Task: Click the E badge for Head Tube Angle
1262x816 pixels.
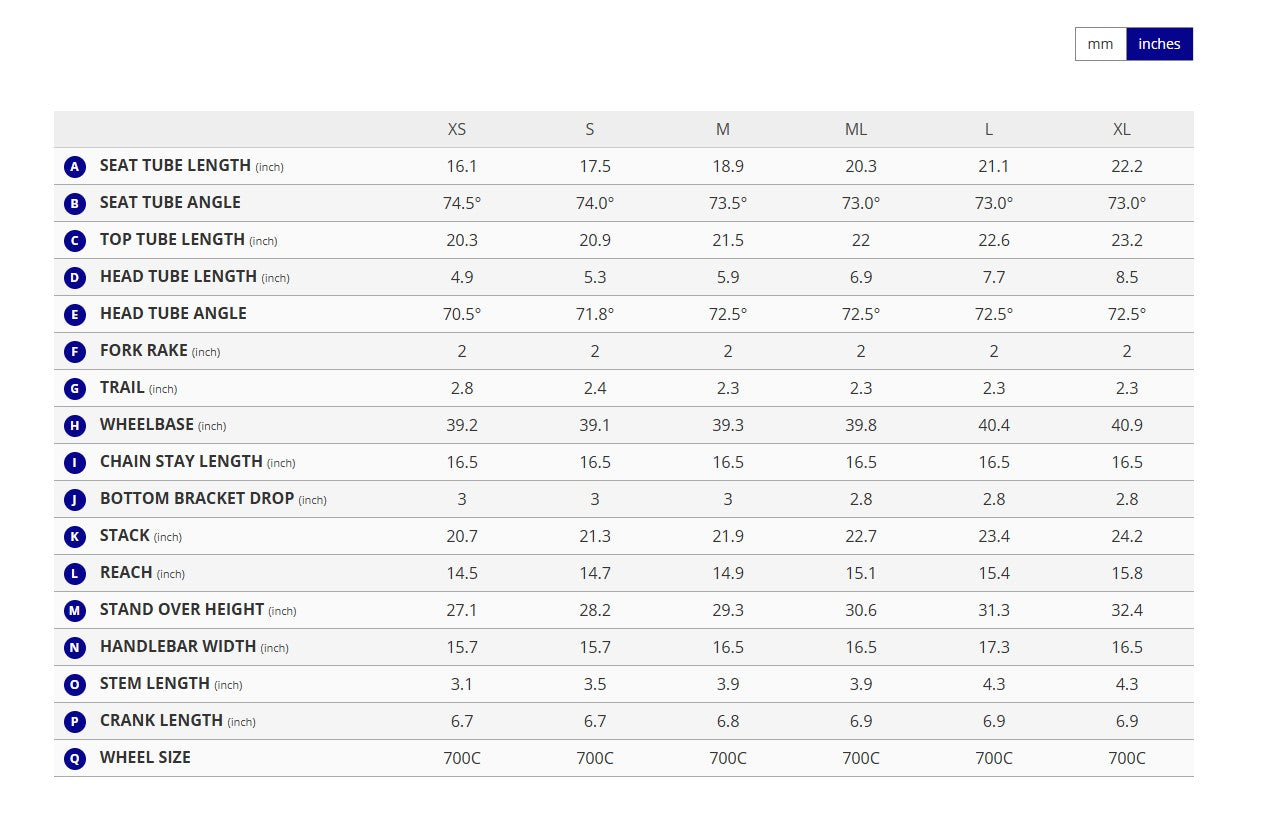Action: pyautogui.click(x=75, y=315)
